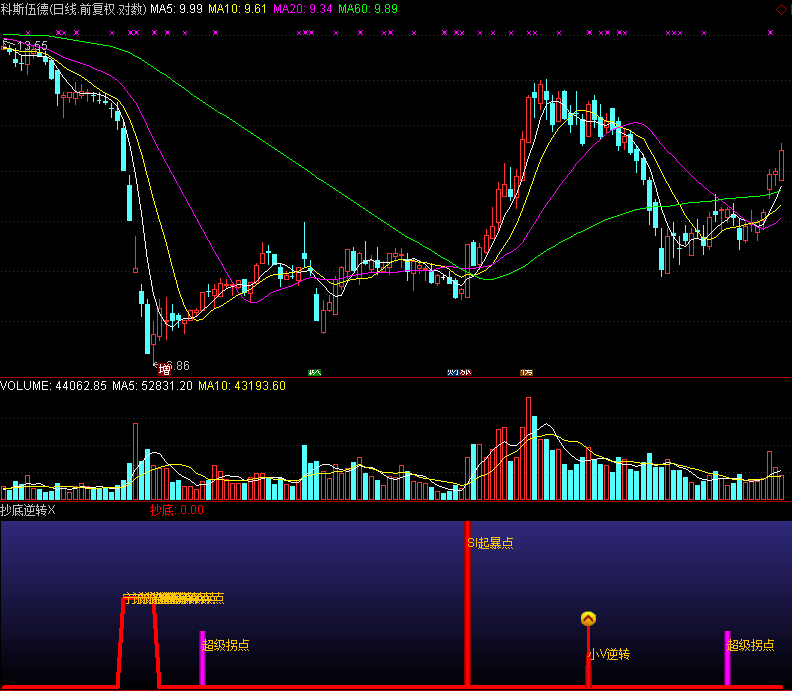Select the 抄底逆转X indicator name
This screenshot has width=792, height=691.
[28, 510]
